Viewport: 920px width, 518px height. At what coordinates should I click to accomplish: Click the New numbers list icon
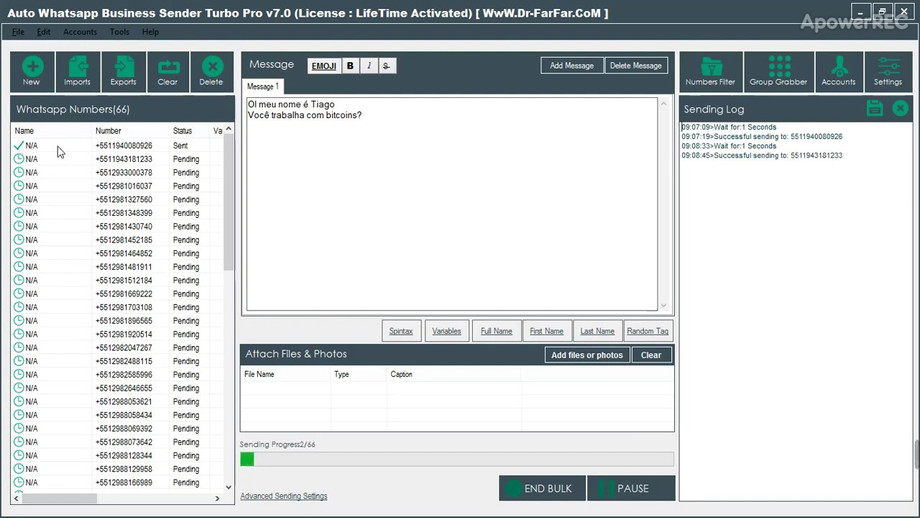tap(32, 71)
